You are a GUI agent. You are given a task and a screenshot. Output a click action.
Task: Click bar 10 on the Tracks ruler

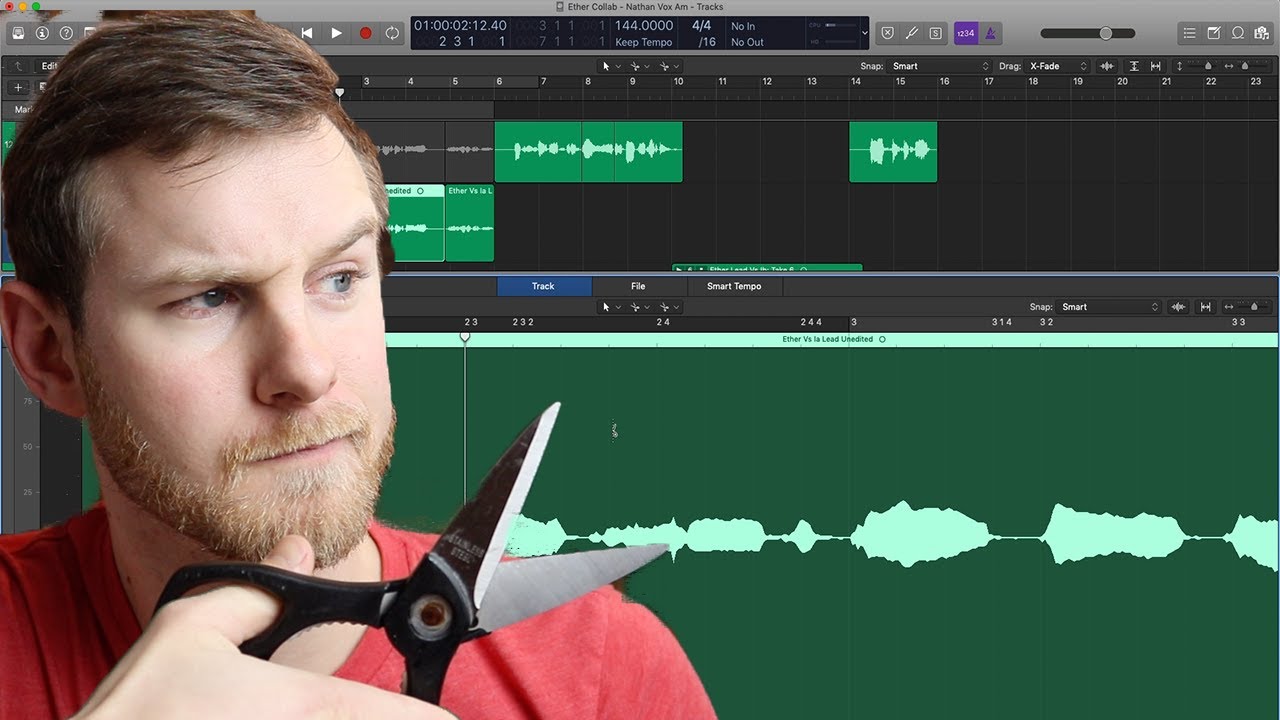pos(678,82)
